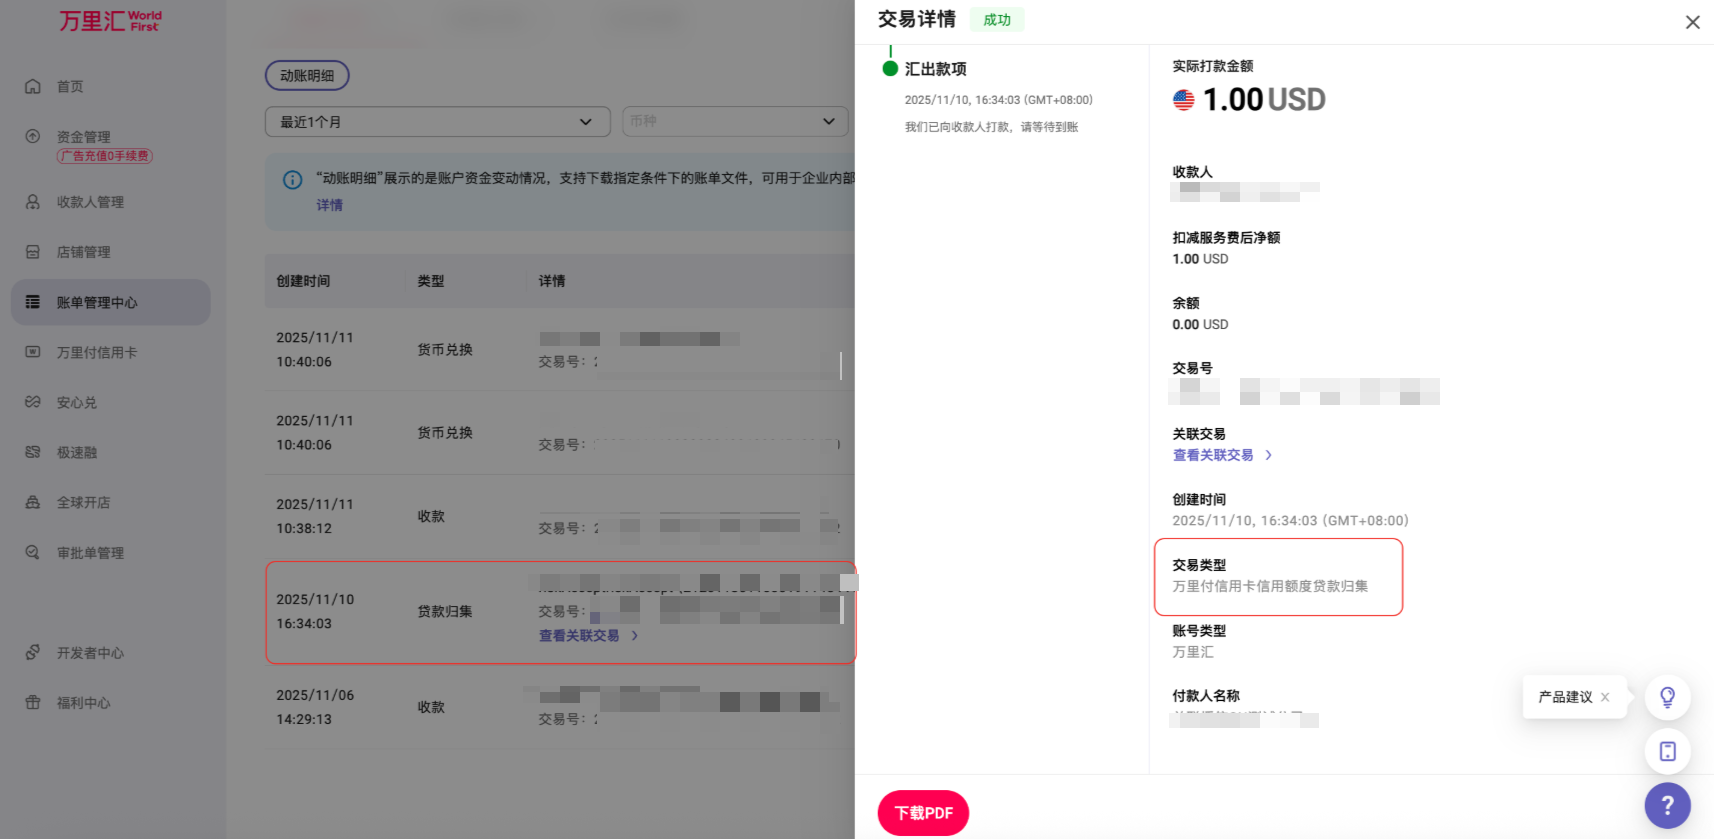Click the 审批单管理 magnifier icon
This screenshot has width=1714, height=839.
click(33, 552)
